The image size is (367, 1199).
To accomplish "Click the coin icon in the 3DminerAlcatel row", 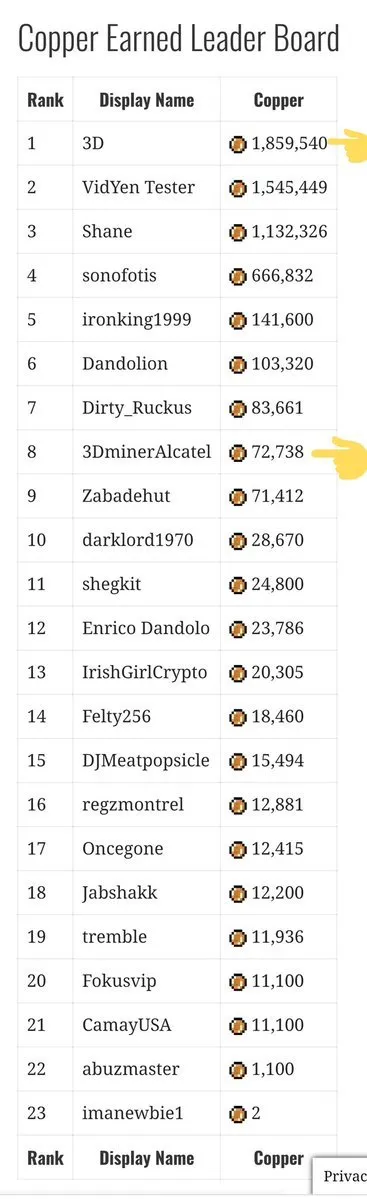I will (238, 453).
